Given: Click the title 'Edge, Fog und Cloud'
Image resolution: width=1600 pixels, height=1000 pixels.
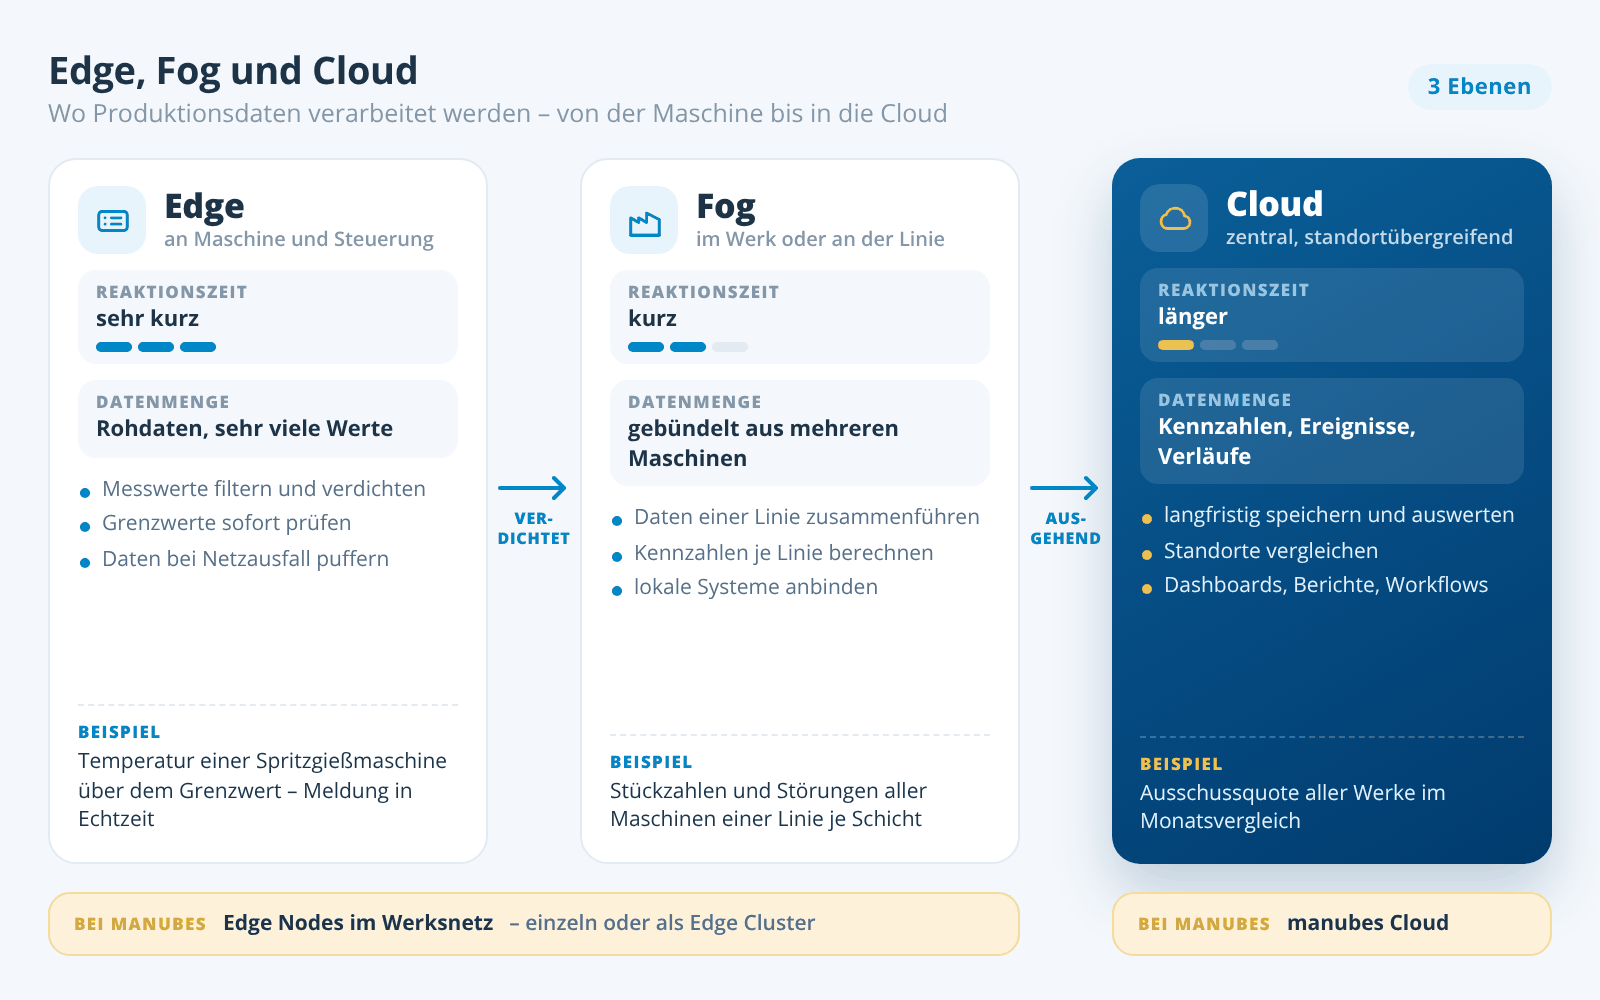Looking at the screenshot, I should (233, 71).
